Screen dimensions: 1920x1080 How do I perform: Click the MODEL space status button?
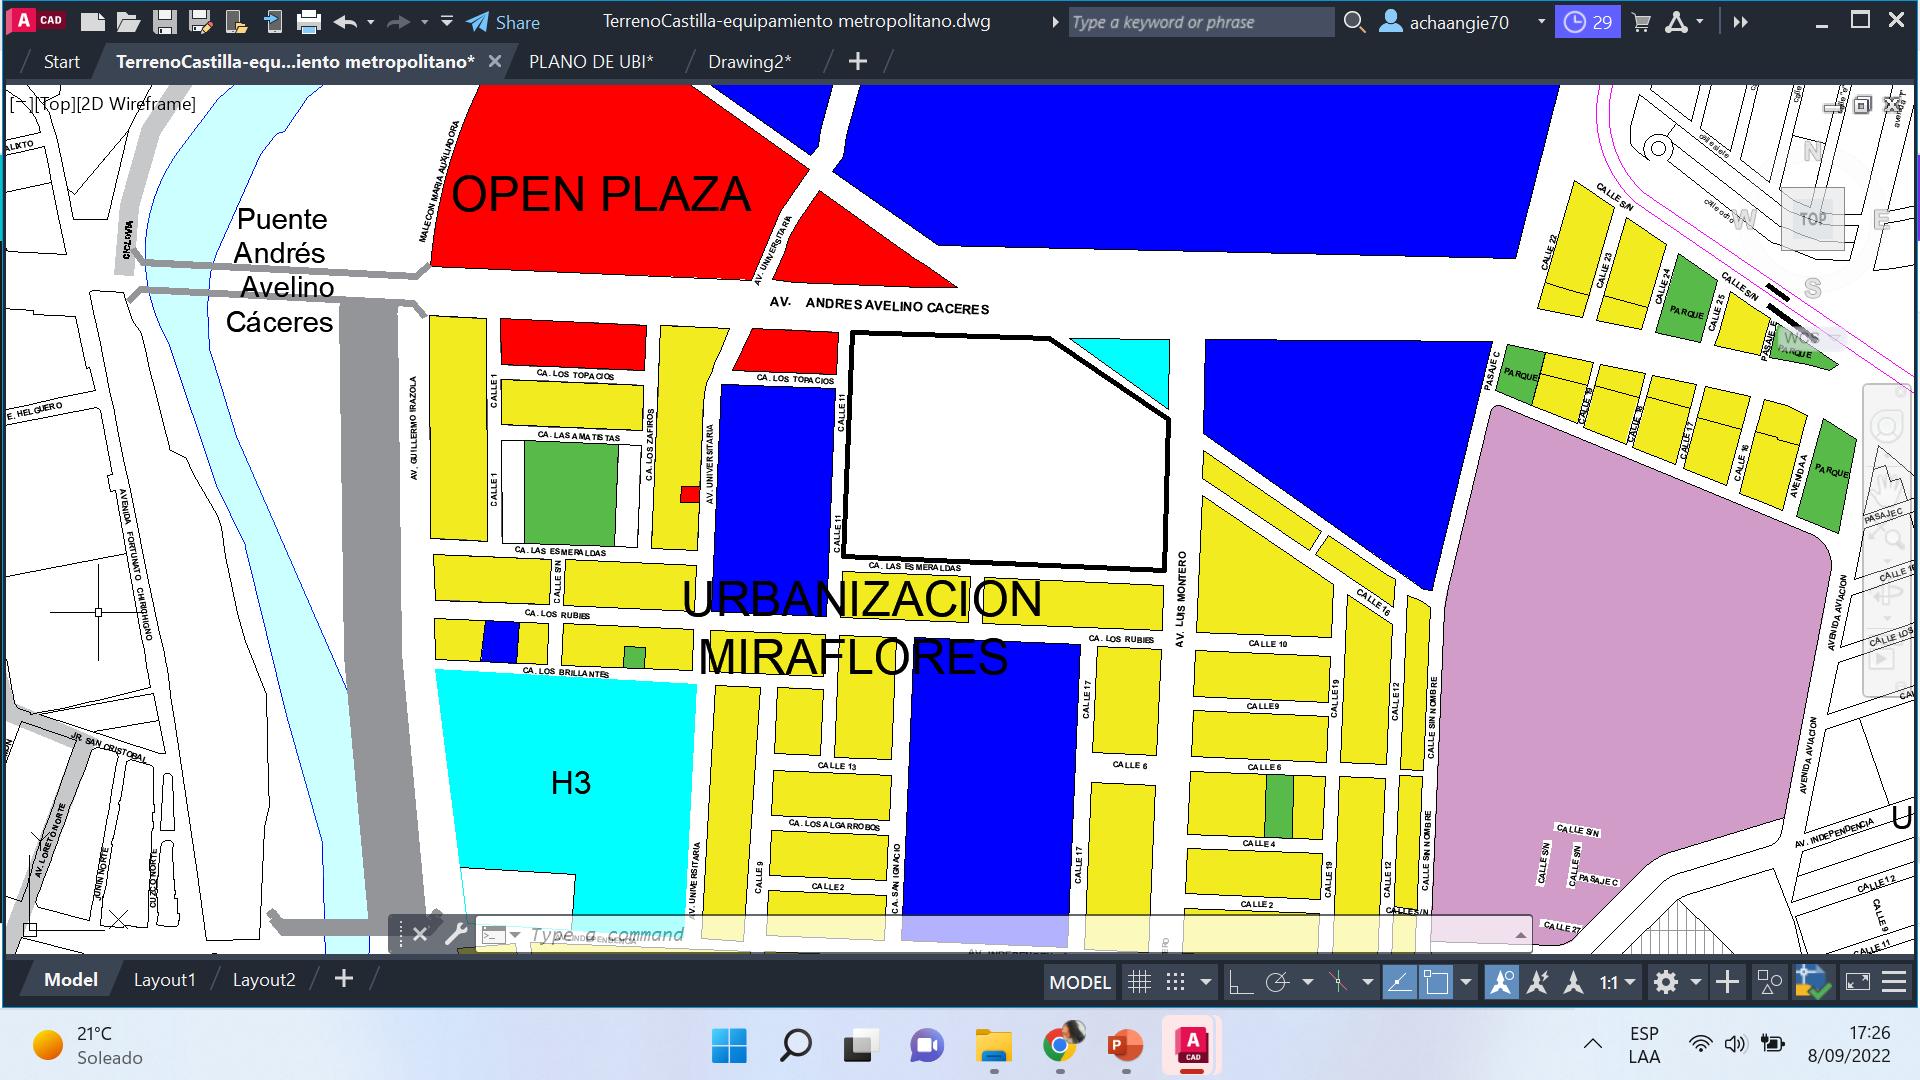1080,982
